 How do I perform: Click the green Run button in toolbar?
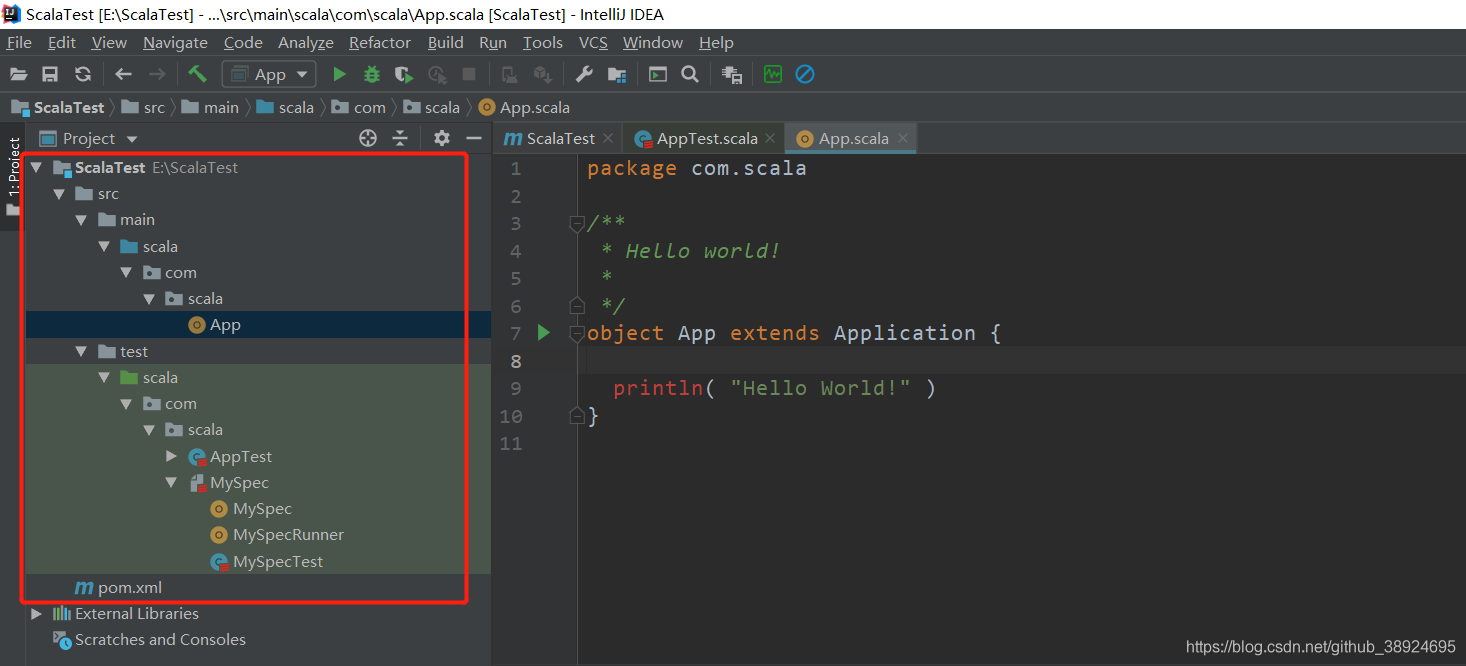pyautogui.click(x=339, y=74)
